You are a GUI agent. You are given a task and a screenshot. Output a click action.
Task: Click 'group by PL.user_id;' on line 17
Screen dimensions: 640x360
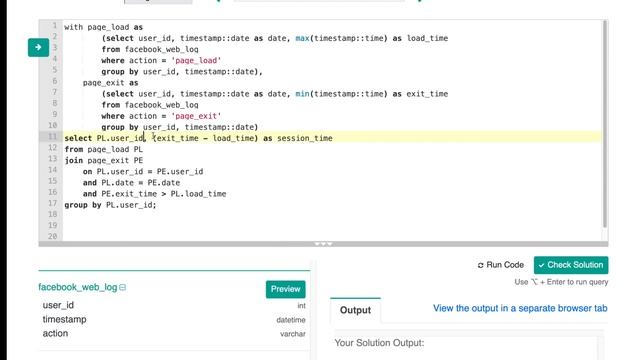click(110, 205)
